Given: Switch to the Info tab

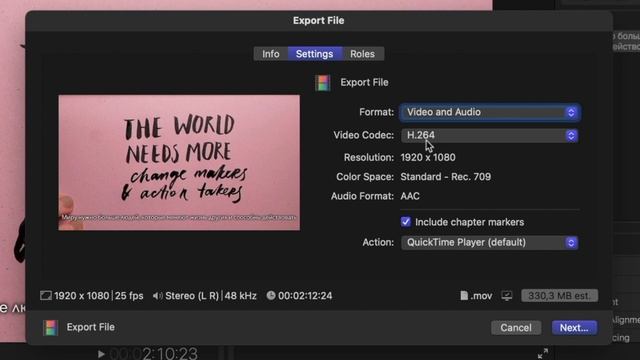Looking at the screenshot, I should click(271, 54).
